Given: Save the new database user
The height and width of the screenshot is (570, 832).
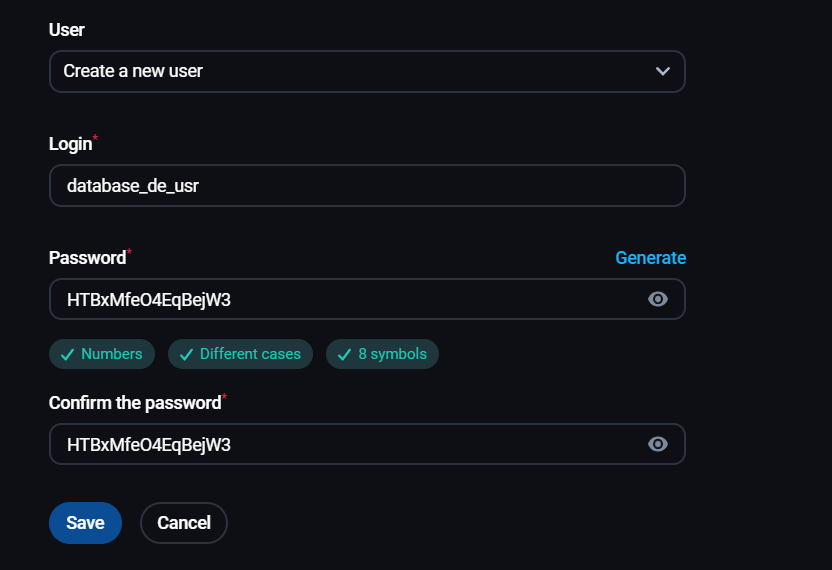Looking at the screenshot, I should [85, 523].
